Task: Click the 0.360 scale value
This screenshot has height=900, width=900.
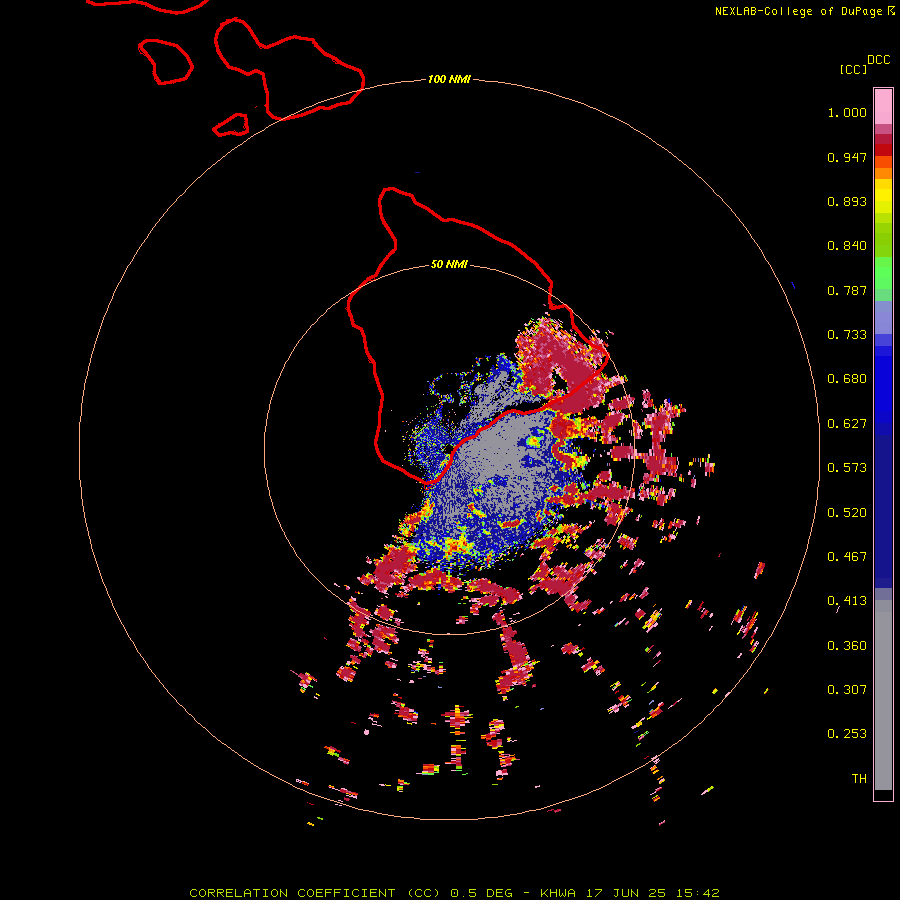Action: pos(847,646)
